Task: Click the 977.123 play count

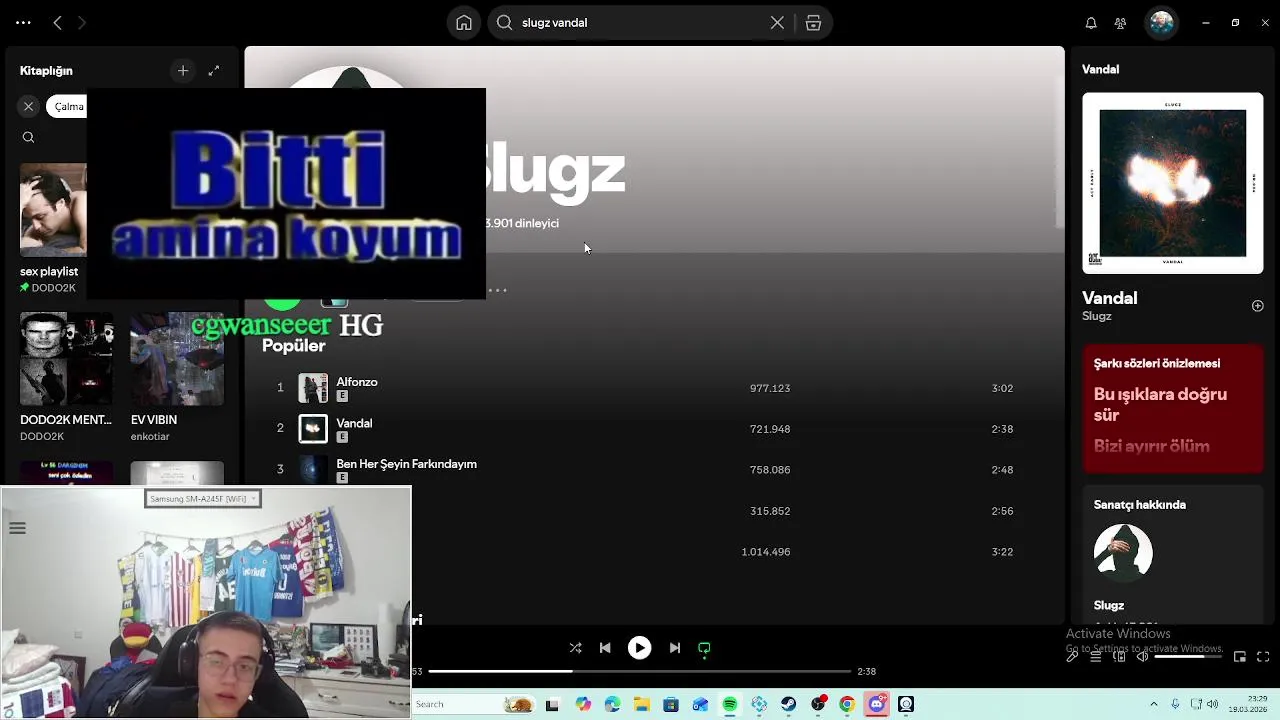Action: [770, 388]
